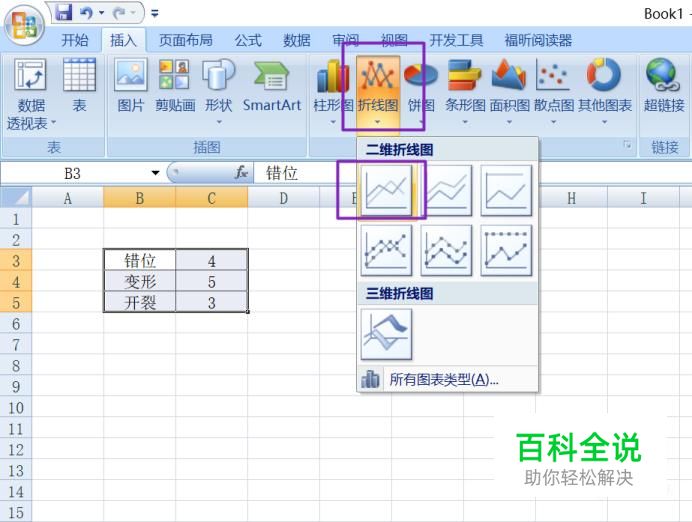Image resolution: width=692 pixels, height=522 pixels.
Task: Click the Name Box showing B3
Action: tap(74, 173)
